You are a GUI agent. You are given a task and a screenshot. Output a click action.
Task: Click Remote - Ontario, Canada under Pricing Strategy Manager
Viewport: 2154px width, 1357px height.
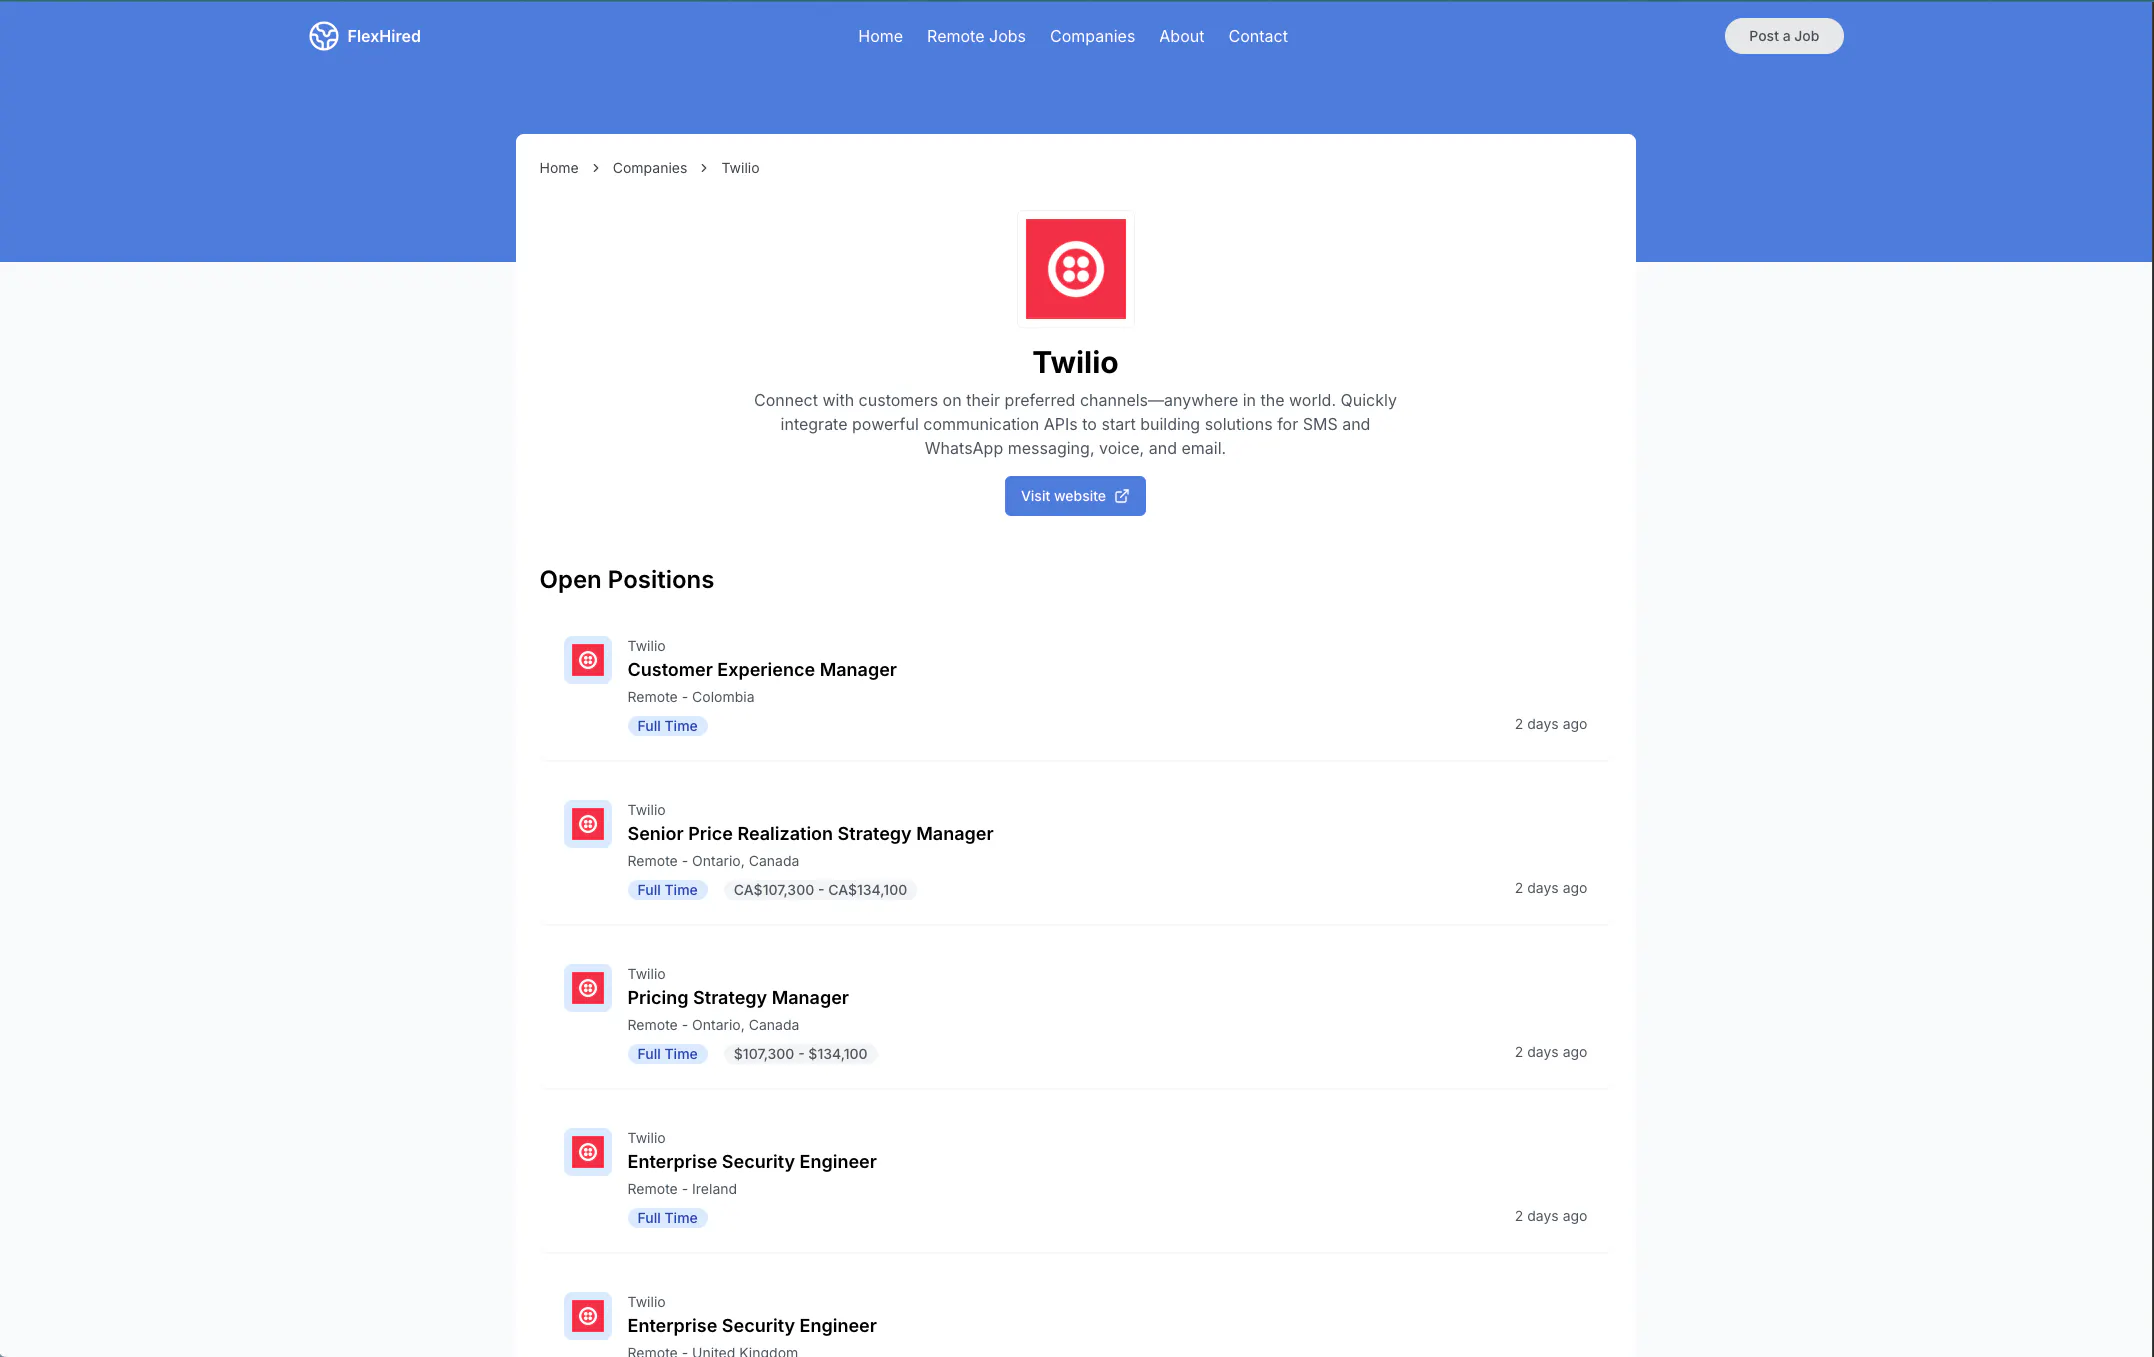click(713, 1025)
